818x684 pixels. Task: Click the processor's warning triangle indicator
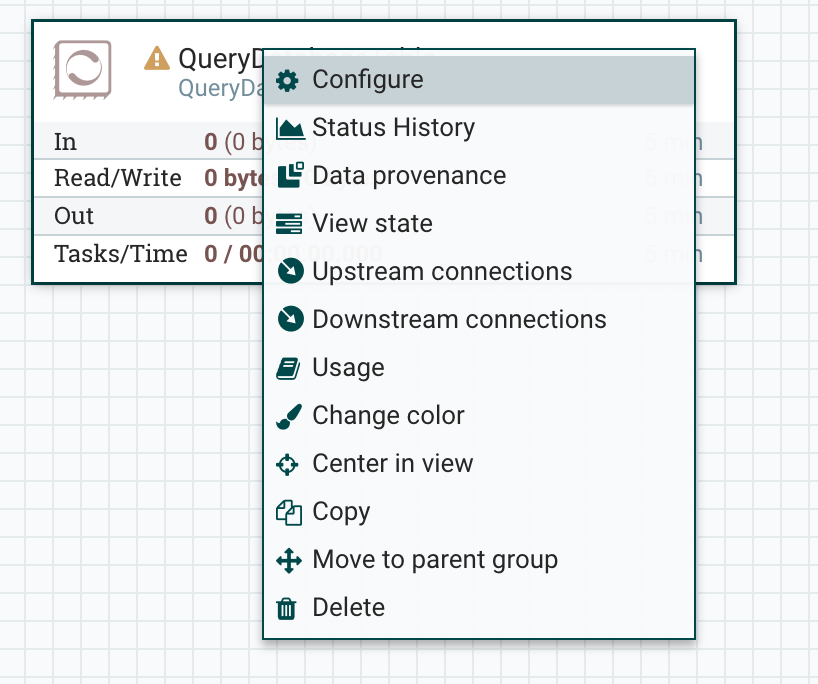(155, 59)
